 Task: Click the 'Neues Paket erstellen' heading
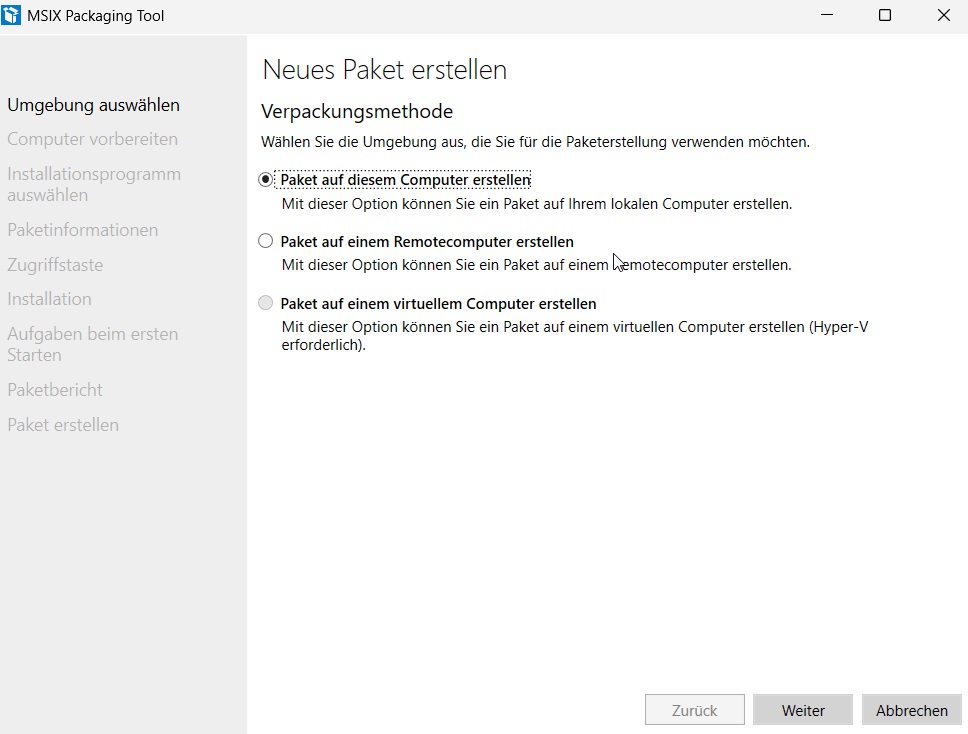tap(384, 70)
